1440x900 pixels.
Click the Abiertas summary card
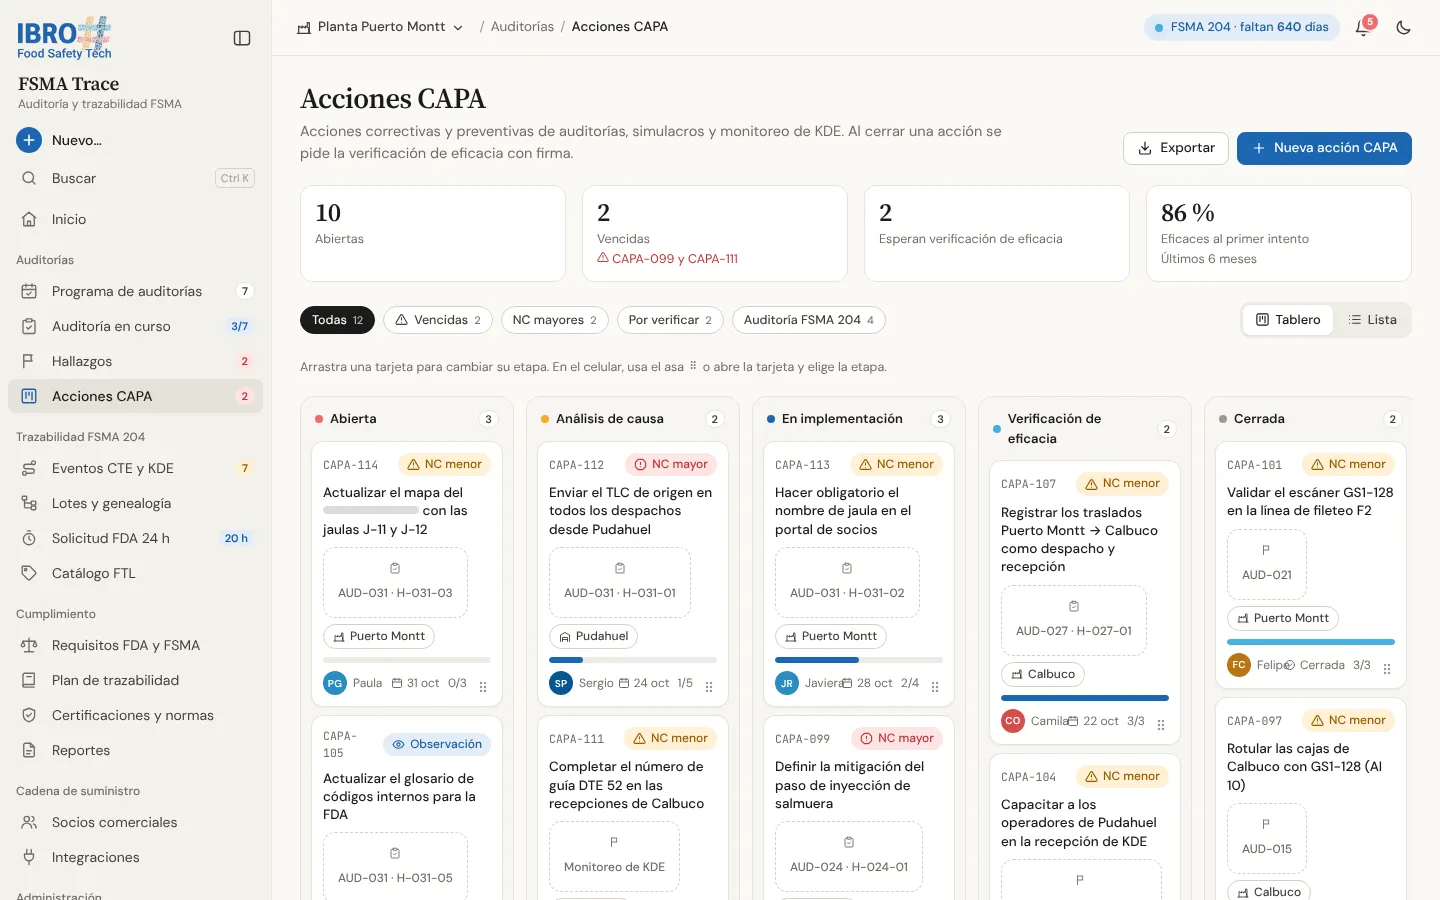pos(433,234)
